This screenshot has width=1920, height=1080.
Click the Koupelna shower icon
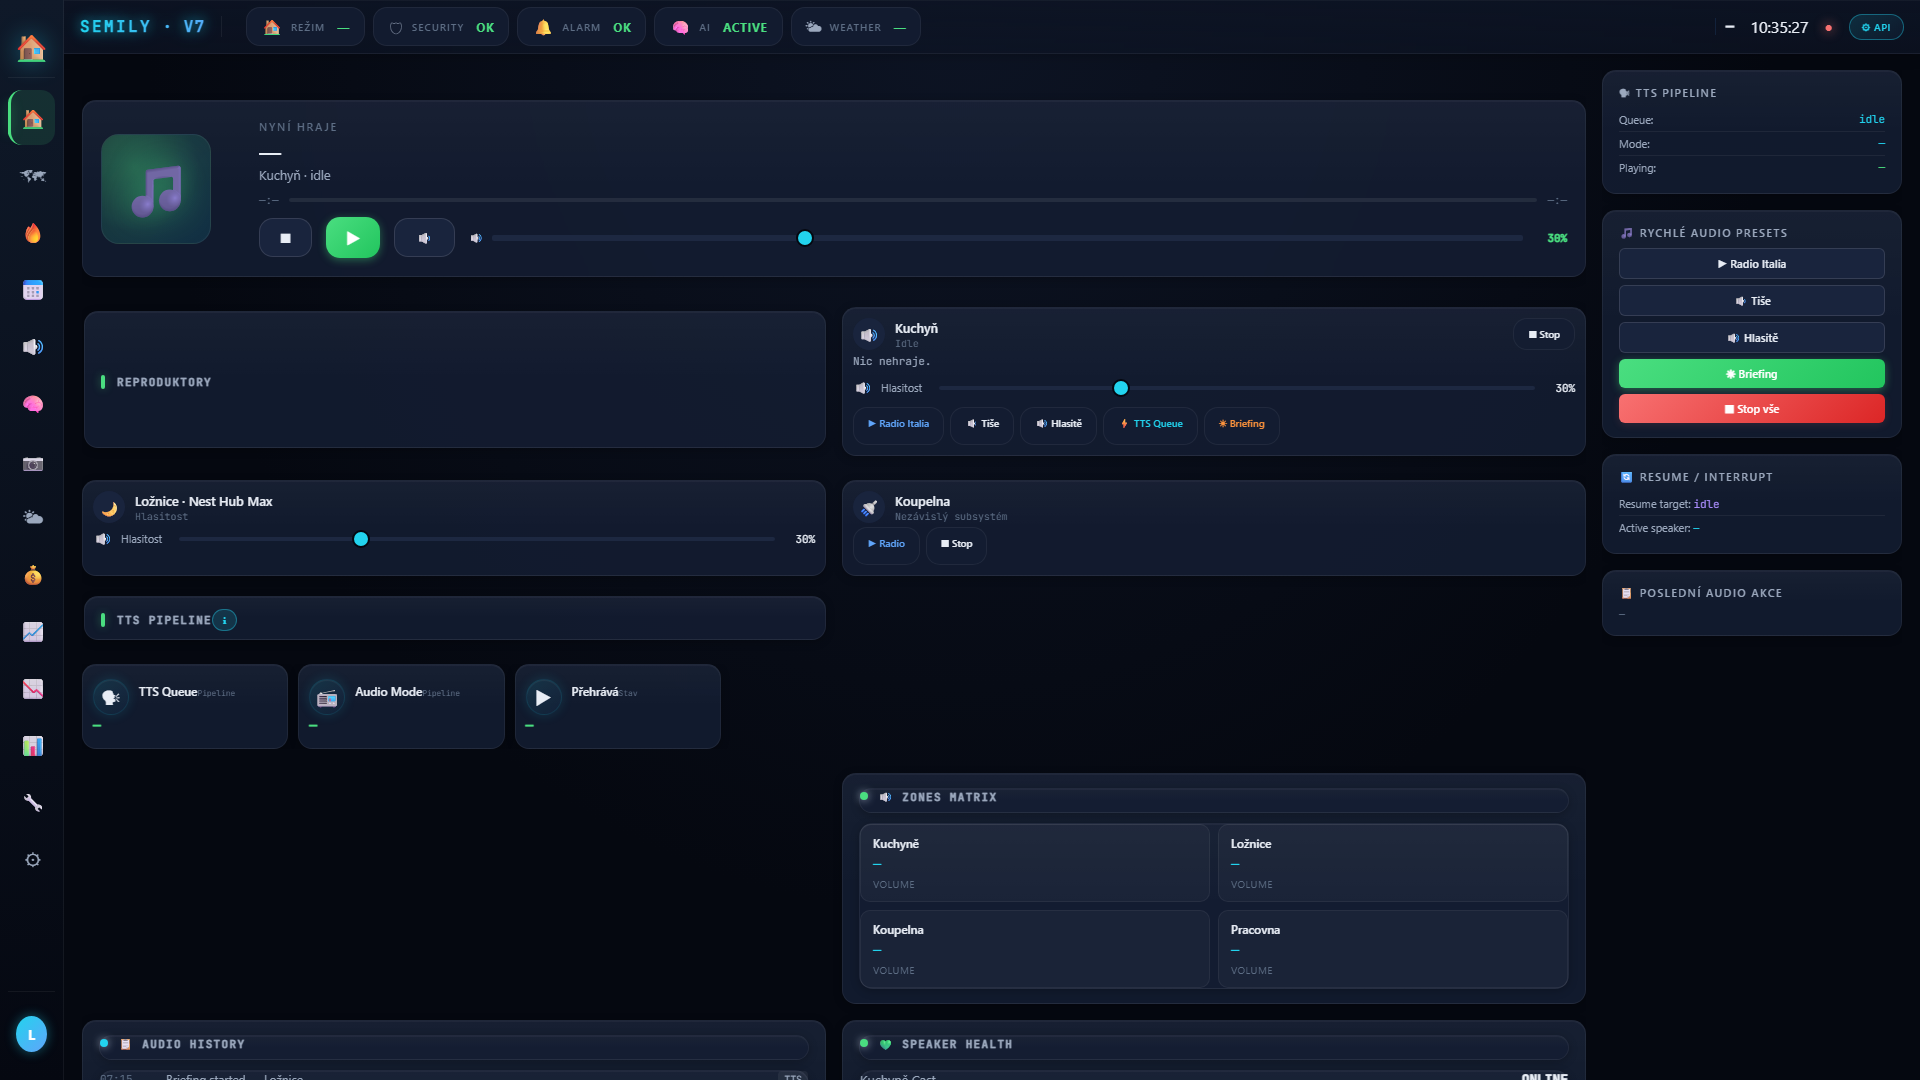pyautogui.click(x=869, y=508)
